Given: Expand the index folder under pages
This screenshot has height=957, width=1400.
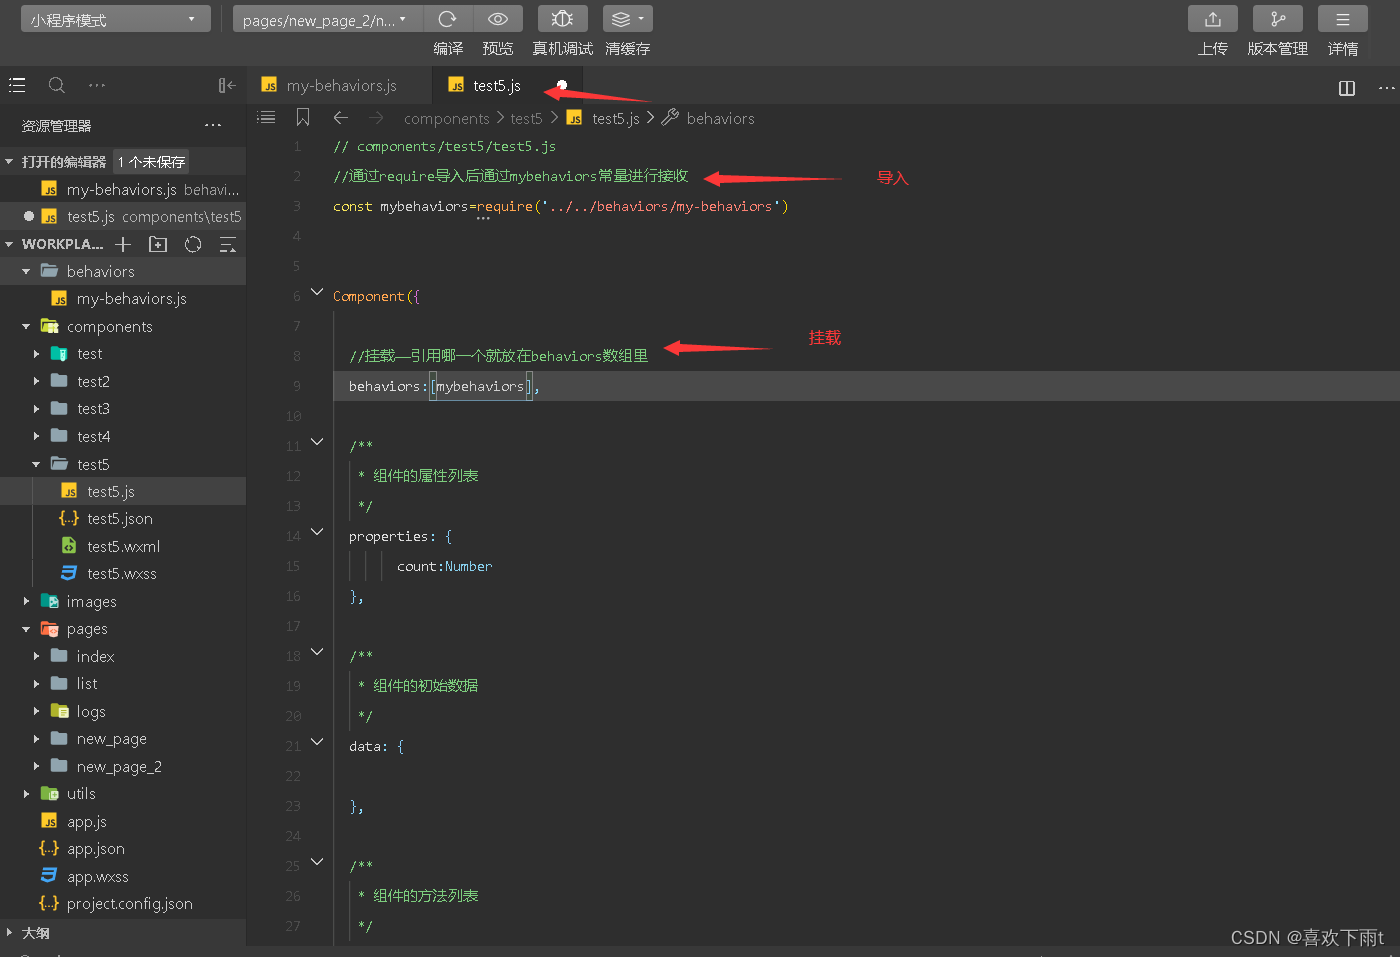Looking at the screenshot, I should (x=36, y=657).
